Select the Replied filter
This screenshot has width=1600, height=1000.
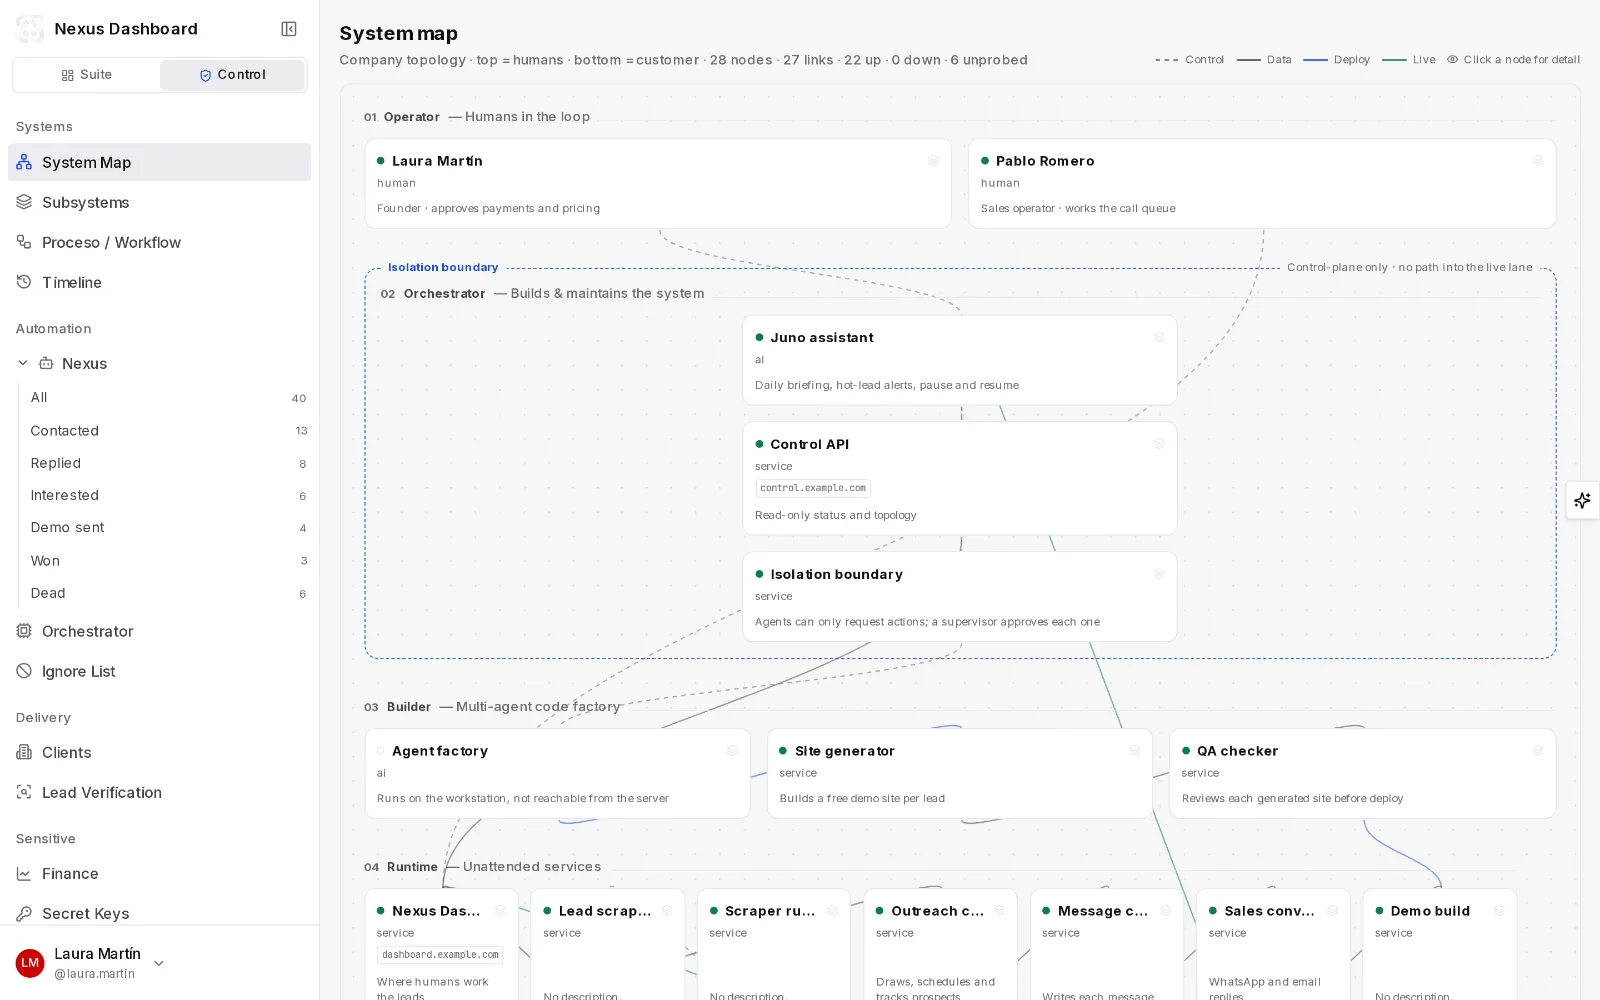(x=168, y=463)
